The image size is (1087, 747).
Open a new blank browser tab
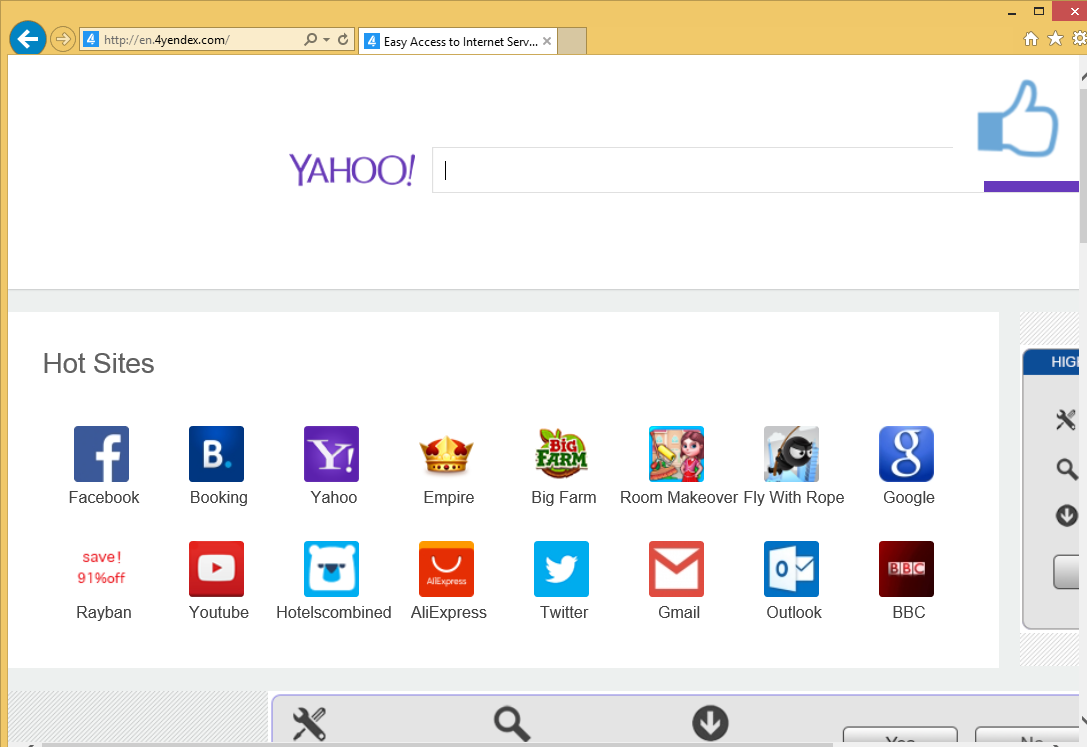click(572, 41)
